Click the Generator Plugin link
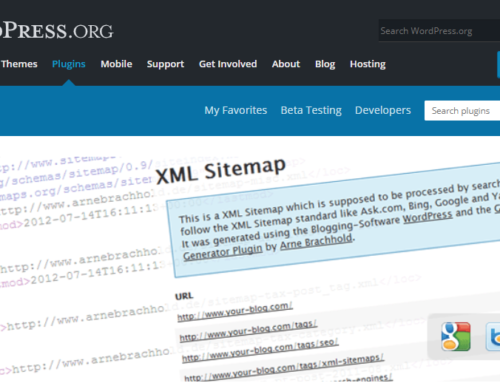This screenshot has height=383, width=500. pyautogui.click(x=223, y=253)
